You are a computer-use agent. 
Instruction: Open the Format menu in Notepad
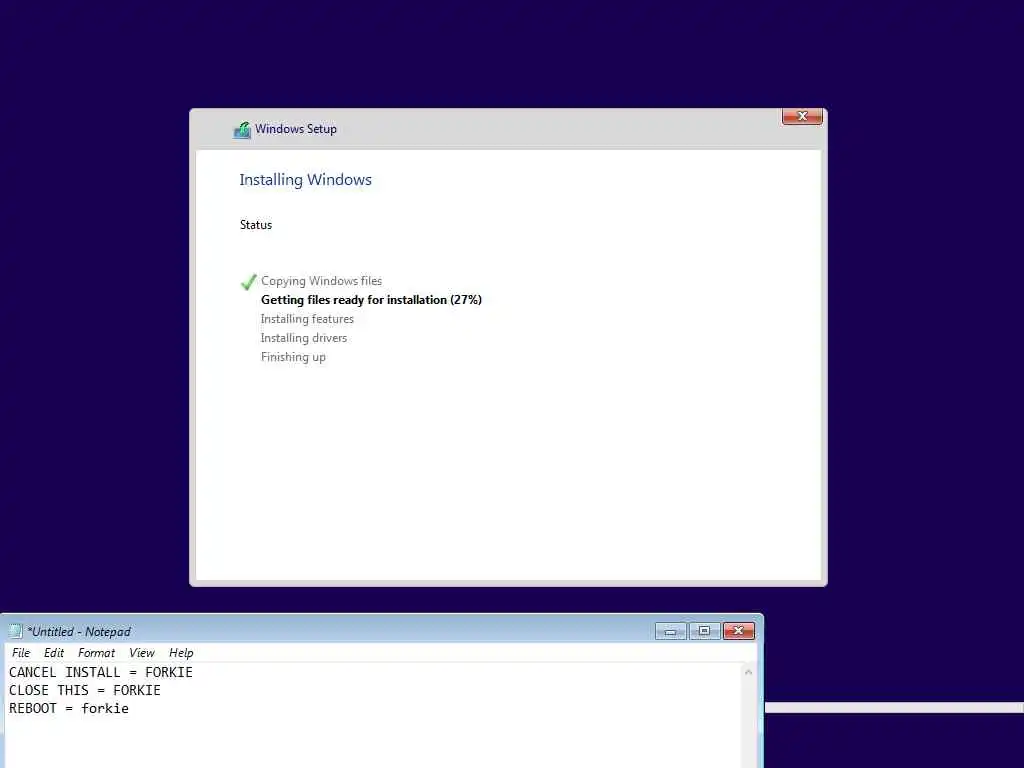(96, 652)
